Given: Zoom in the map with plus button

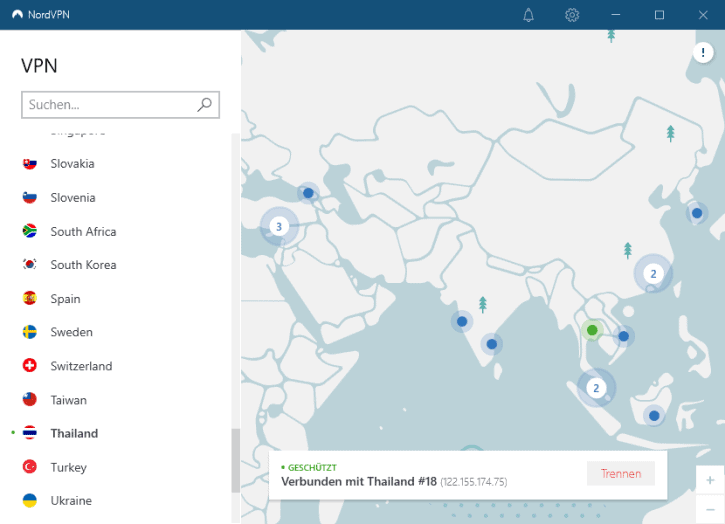Looking at the screenshot, I should [x=710, y=480].
